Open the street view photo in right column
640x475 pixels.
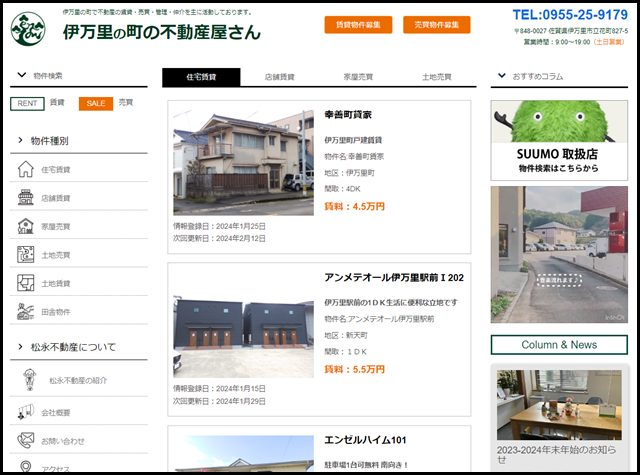tap(559, 255)
